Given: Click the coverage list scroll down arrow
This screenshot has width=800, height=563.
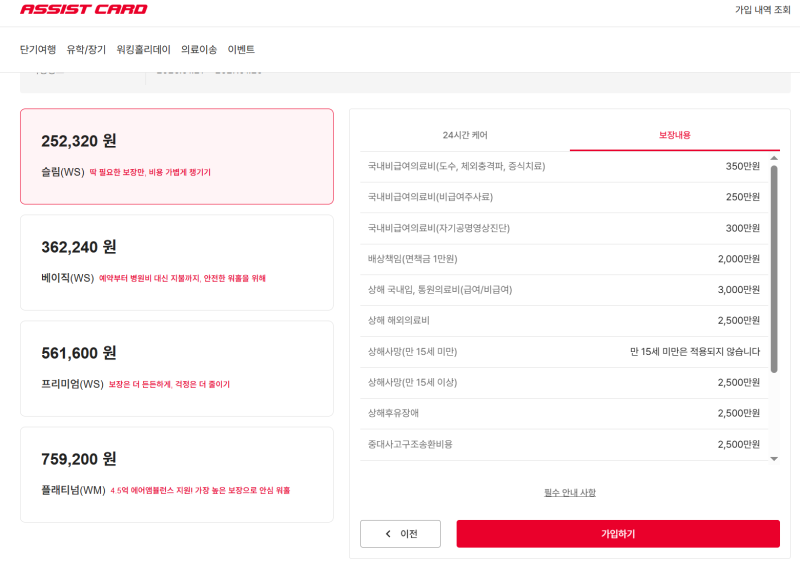Looking at the screenshot, I should [774, 458].
